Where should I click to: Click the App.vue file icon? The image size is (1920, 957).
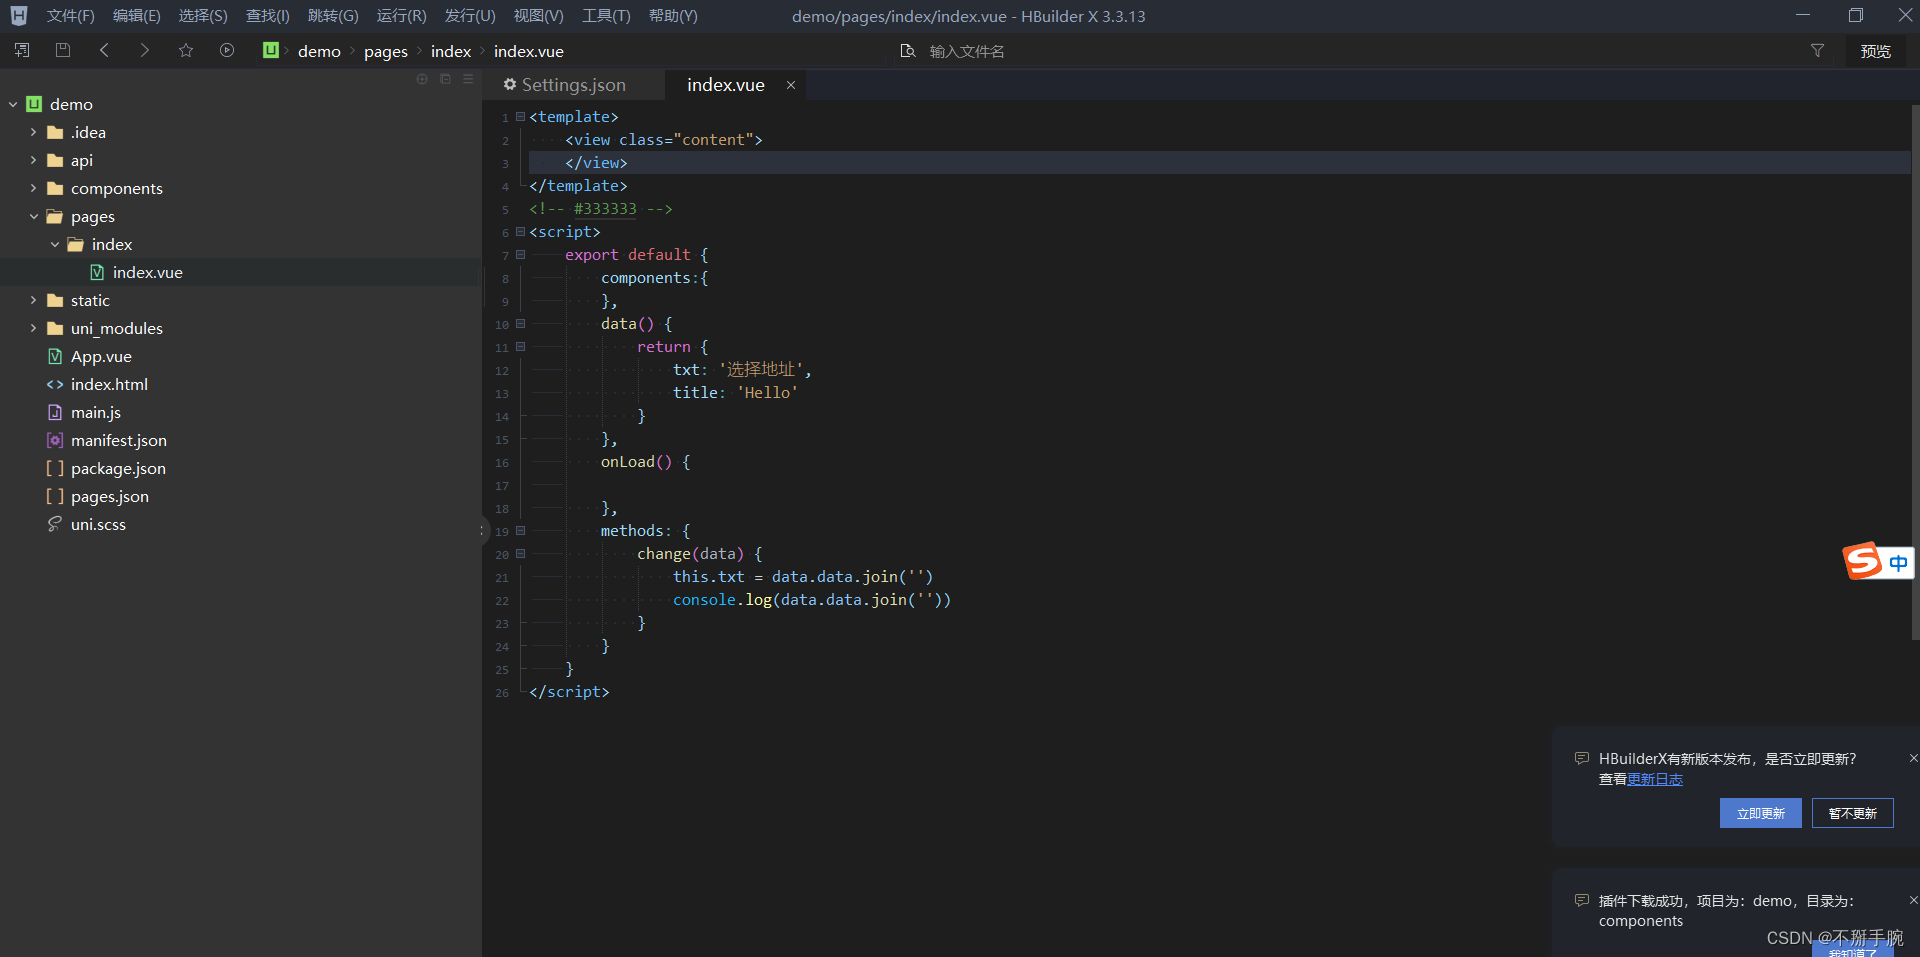click(55, 356)
